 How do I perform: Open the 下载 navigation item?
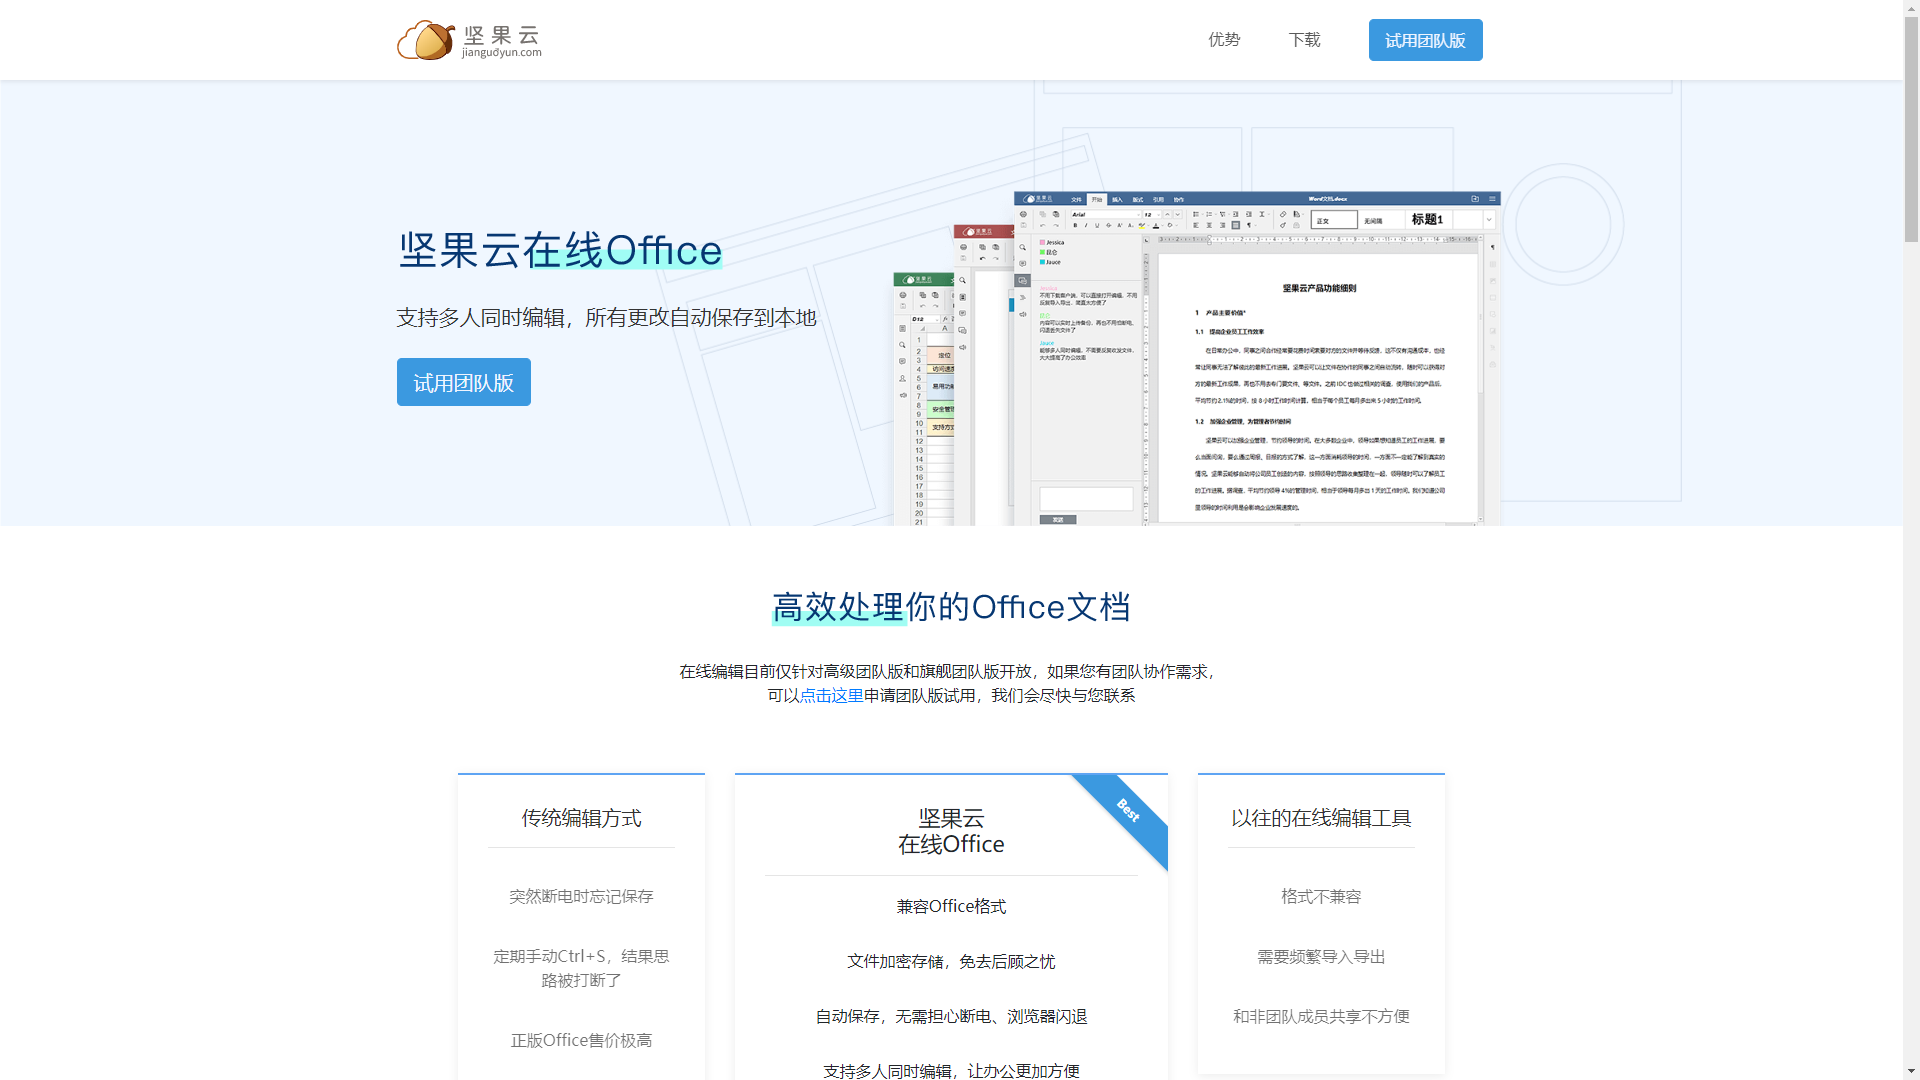click(1304, 40)
